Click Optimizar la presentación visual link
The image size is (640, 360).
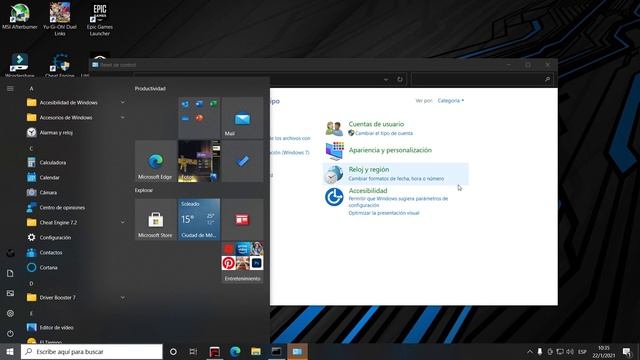click(x=384, y=213)
